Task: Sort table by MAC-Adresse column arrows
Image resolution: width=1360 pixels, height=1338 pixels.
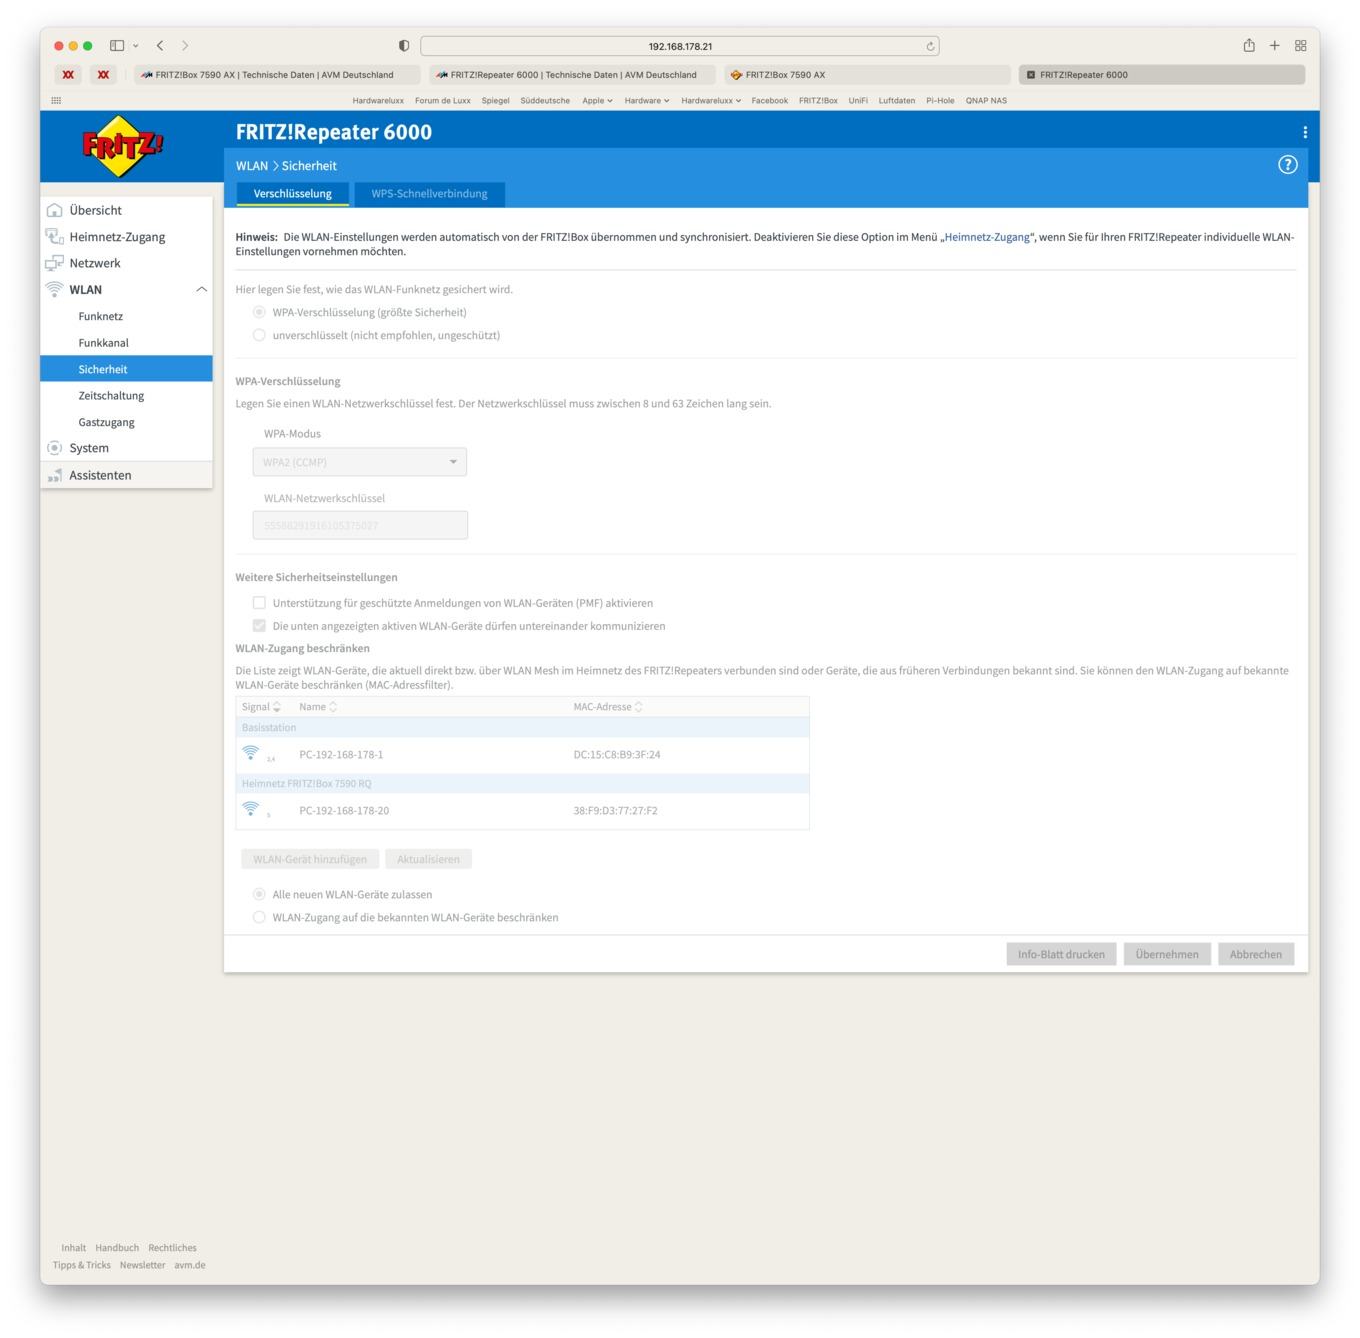Action: [638, 707]
